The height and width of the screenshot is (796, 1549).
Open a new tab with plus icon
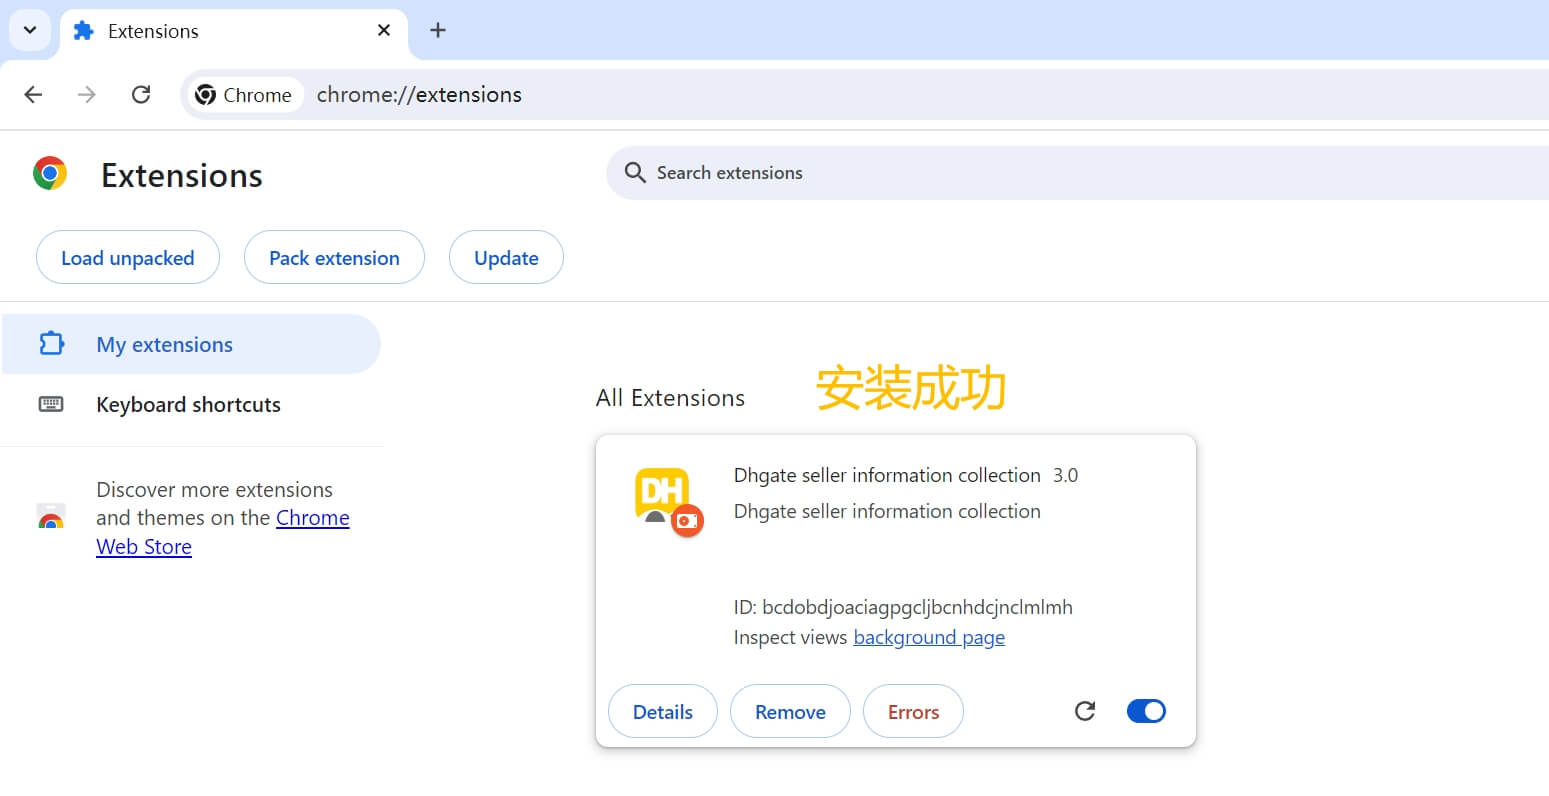coord(437,30)
